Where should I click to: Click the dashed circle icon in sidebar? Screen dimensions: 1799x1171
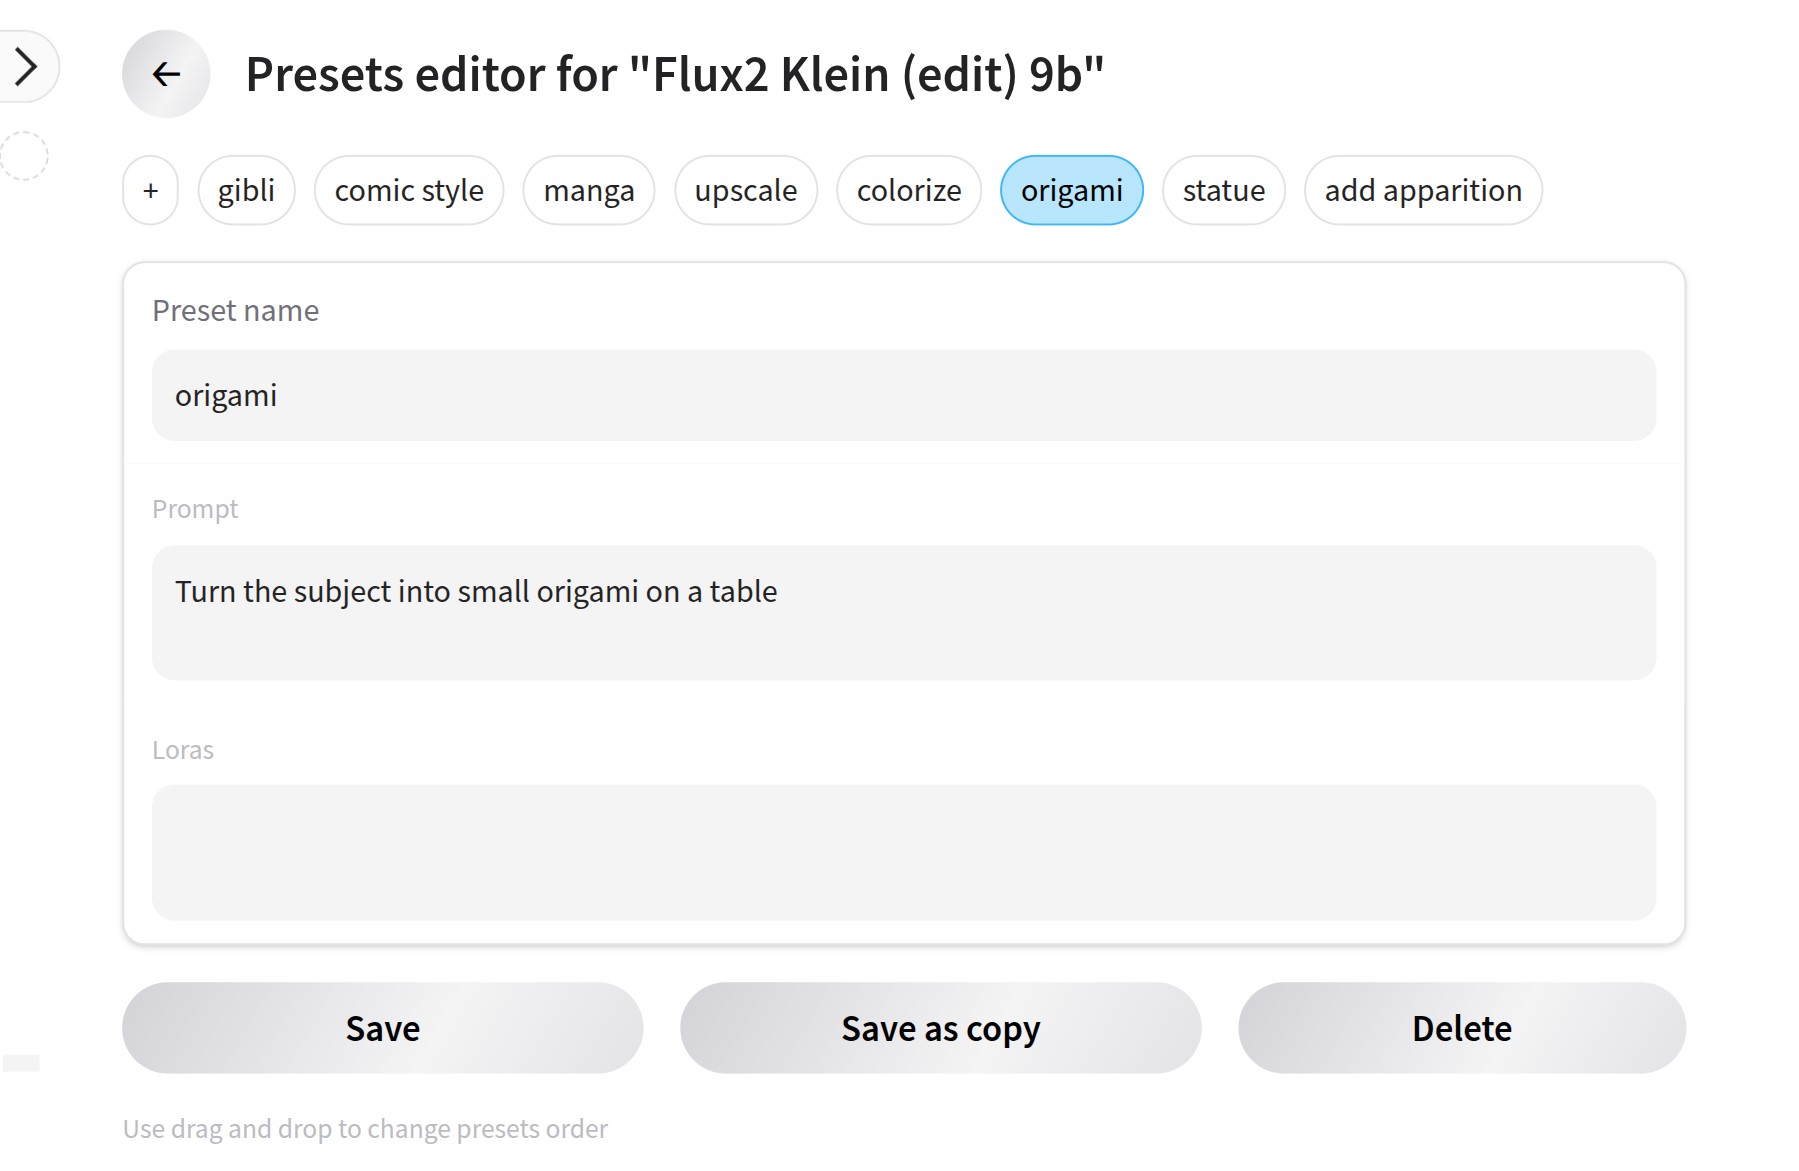pos(24,156)
